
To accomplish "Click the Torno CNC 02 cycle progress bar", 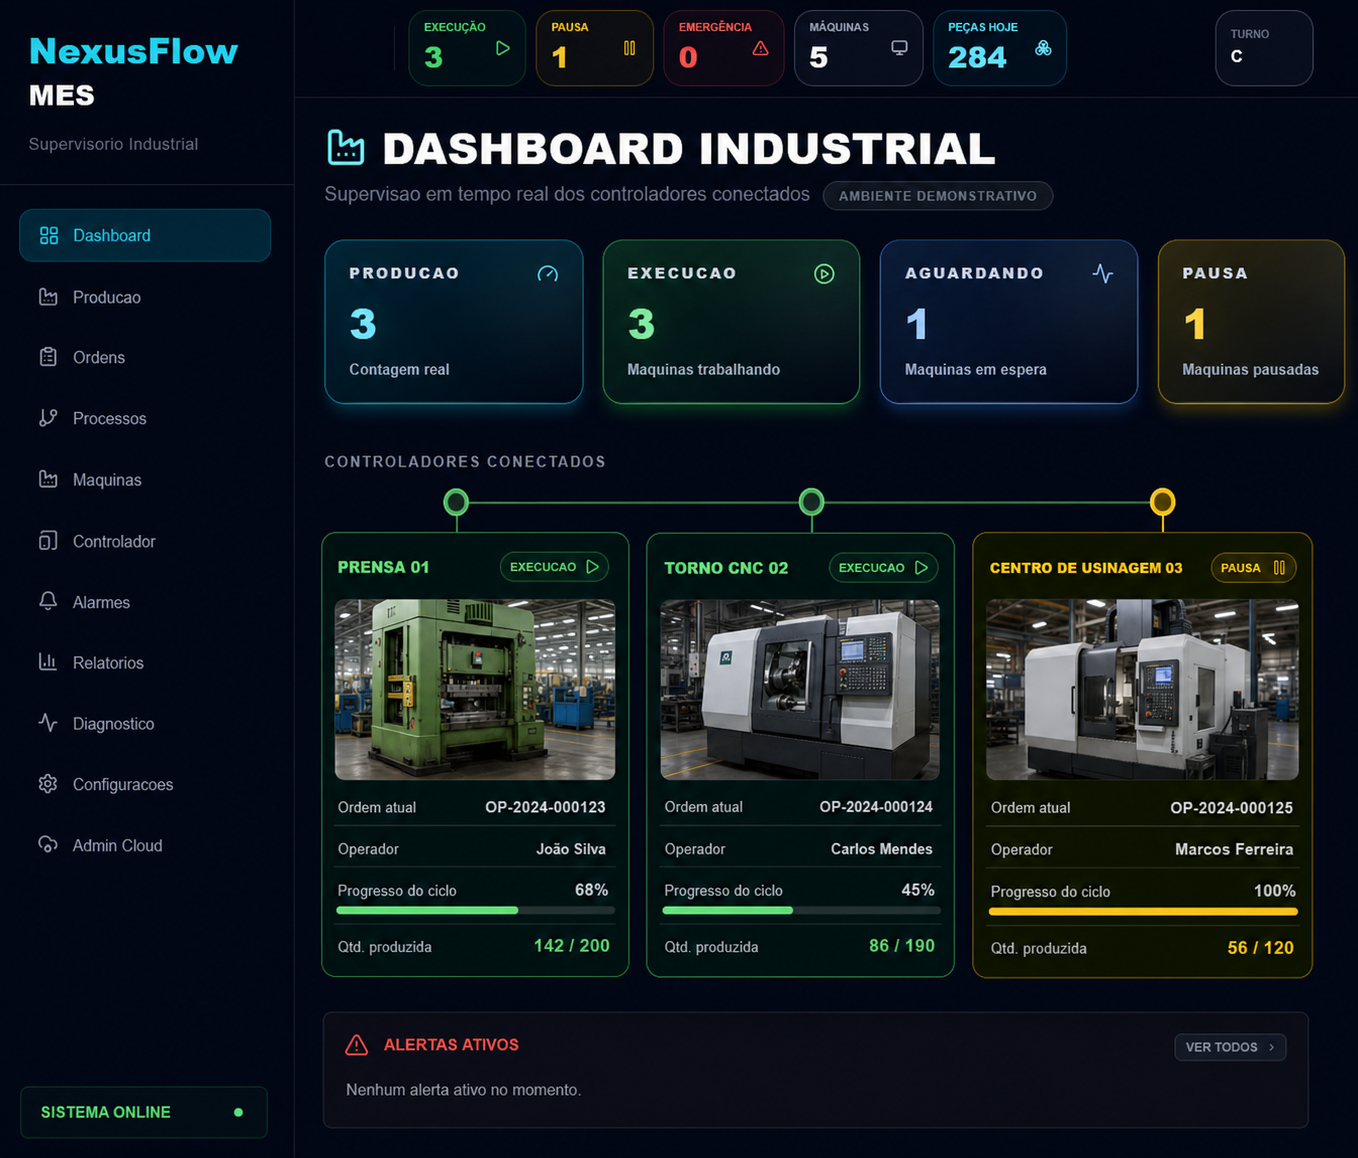I will click(x=801, y=910).
